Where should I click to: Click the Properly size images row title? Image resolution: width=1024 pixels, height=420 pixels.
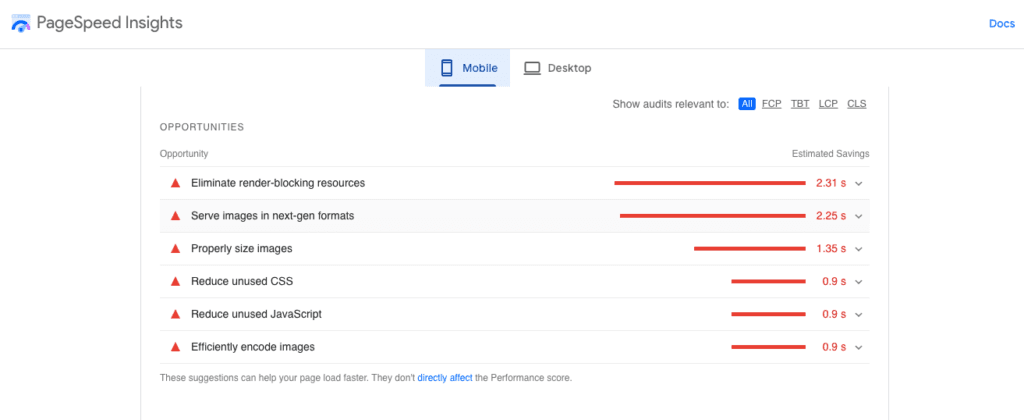[241, 249]
